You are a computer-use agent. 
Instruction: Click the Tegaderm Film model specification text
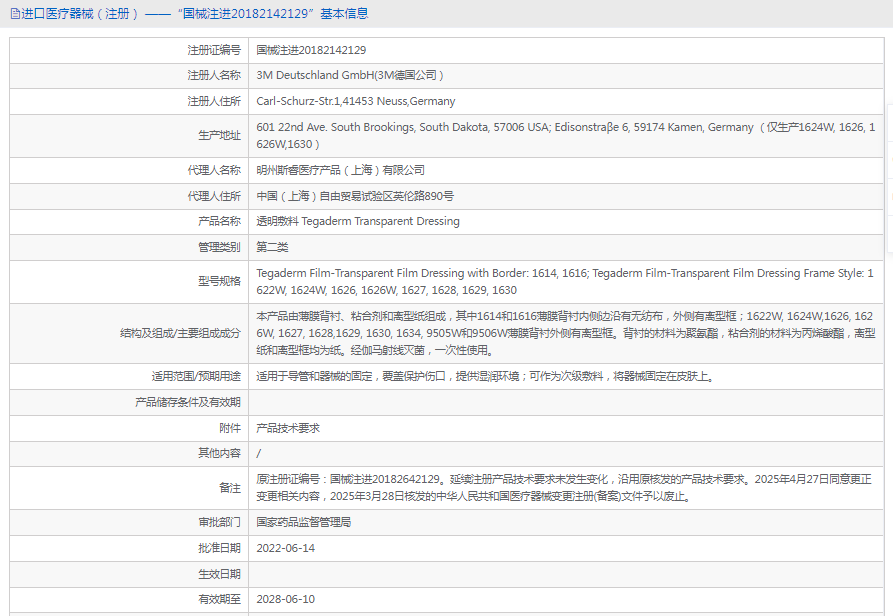(565, 281)
